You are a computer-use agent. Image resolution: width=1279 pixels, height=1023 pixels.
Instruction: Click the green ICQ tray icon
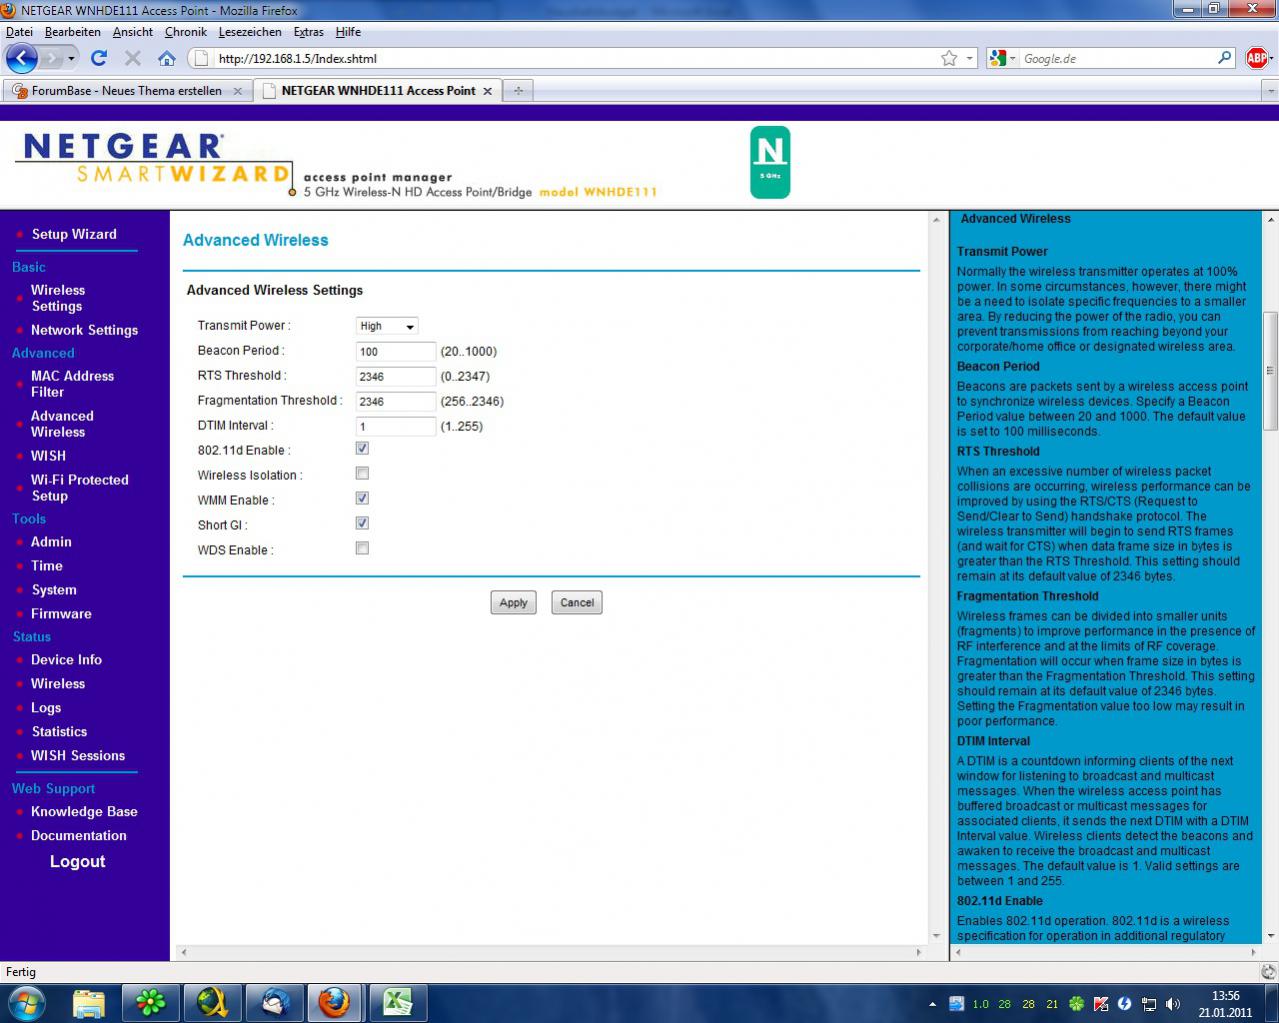click(x=1076, y=1004)
